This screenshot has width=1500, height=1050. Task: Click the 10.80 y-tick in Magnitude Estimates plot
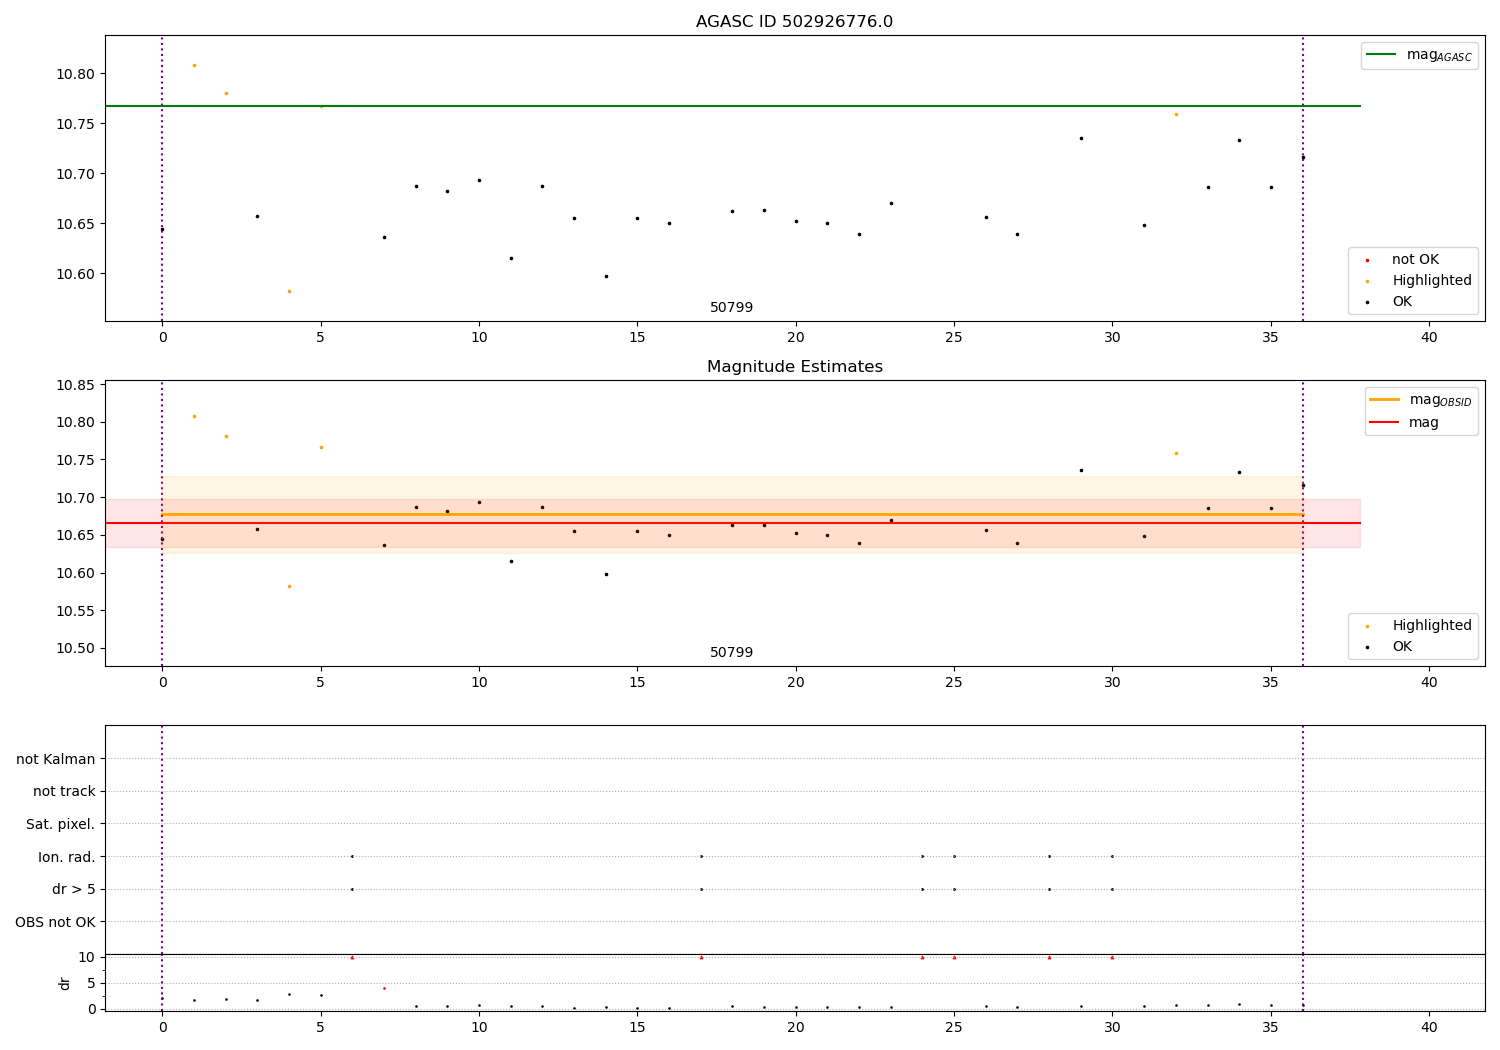coord(74,423)
